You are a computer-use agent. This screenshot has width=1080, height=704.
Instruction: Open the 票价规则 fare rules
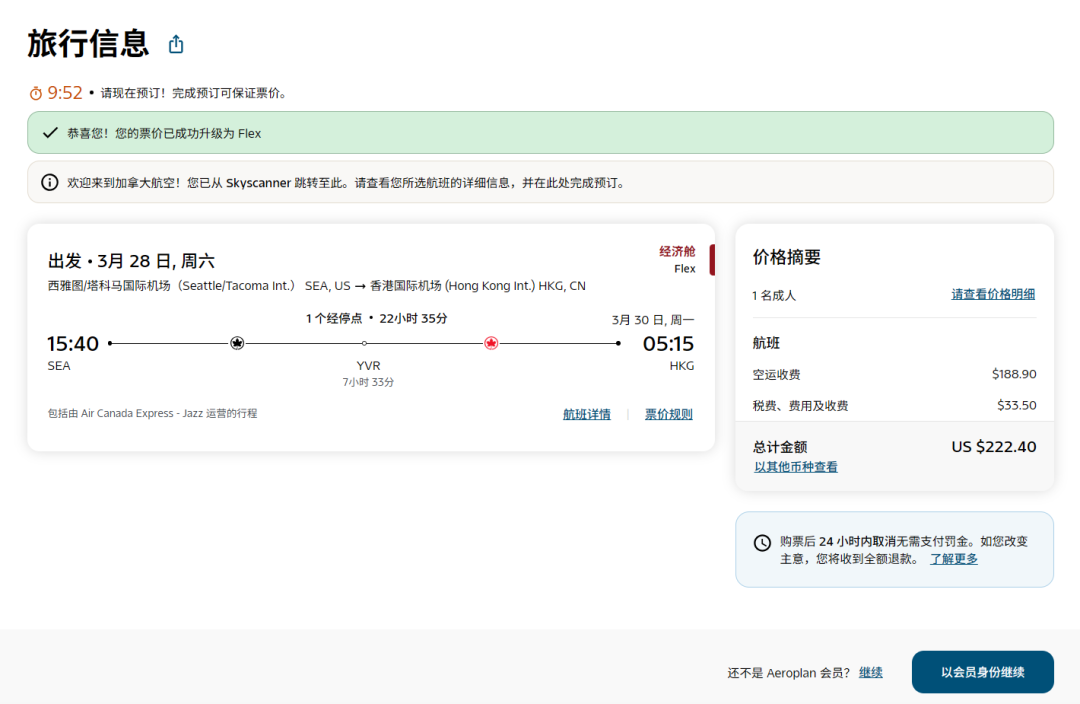pos(668,414)
